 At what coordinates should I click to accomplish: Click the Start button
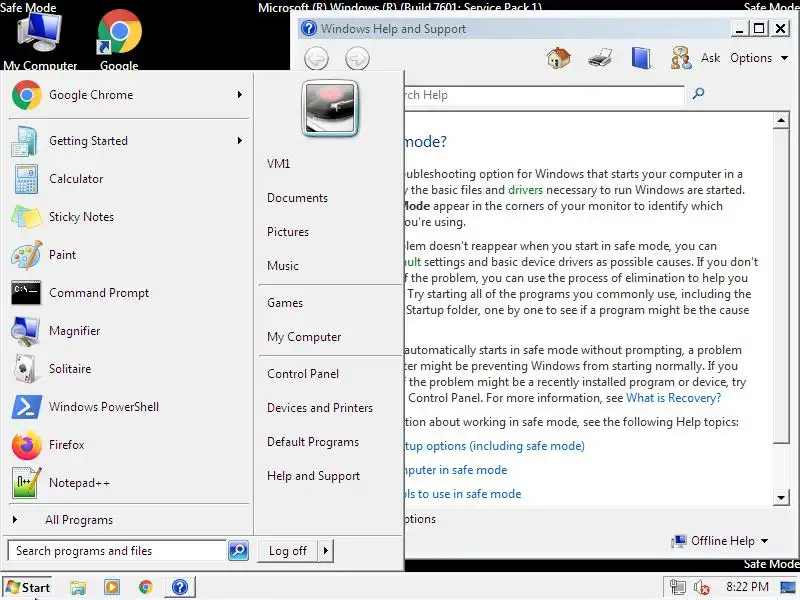(x=28, y=587)
